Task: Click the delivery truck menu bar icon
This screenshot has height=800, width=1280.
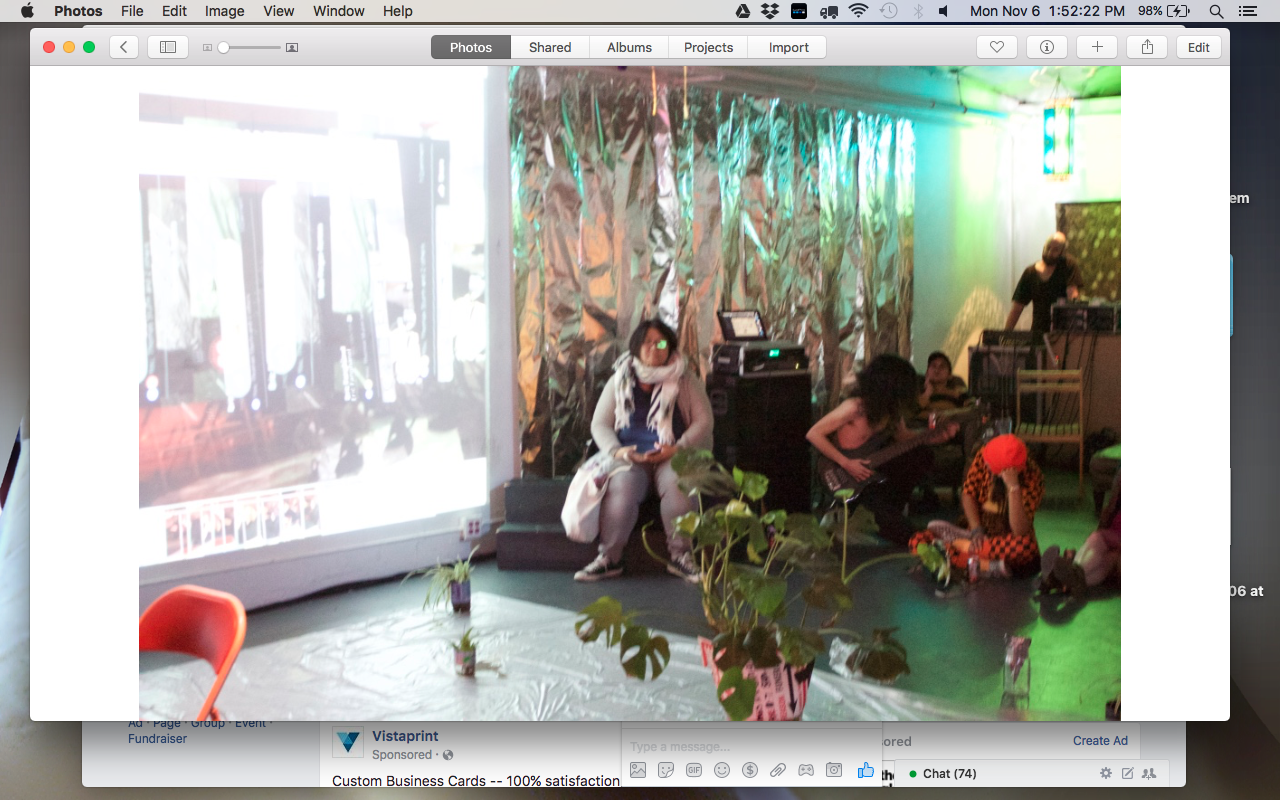Action: point(828,11)
